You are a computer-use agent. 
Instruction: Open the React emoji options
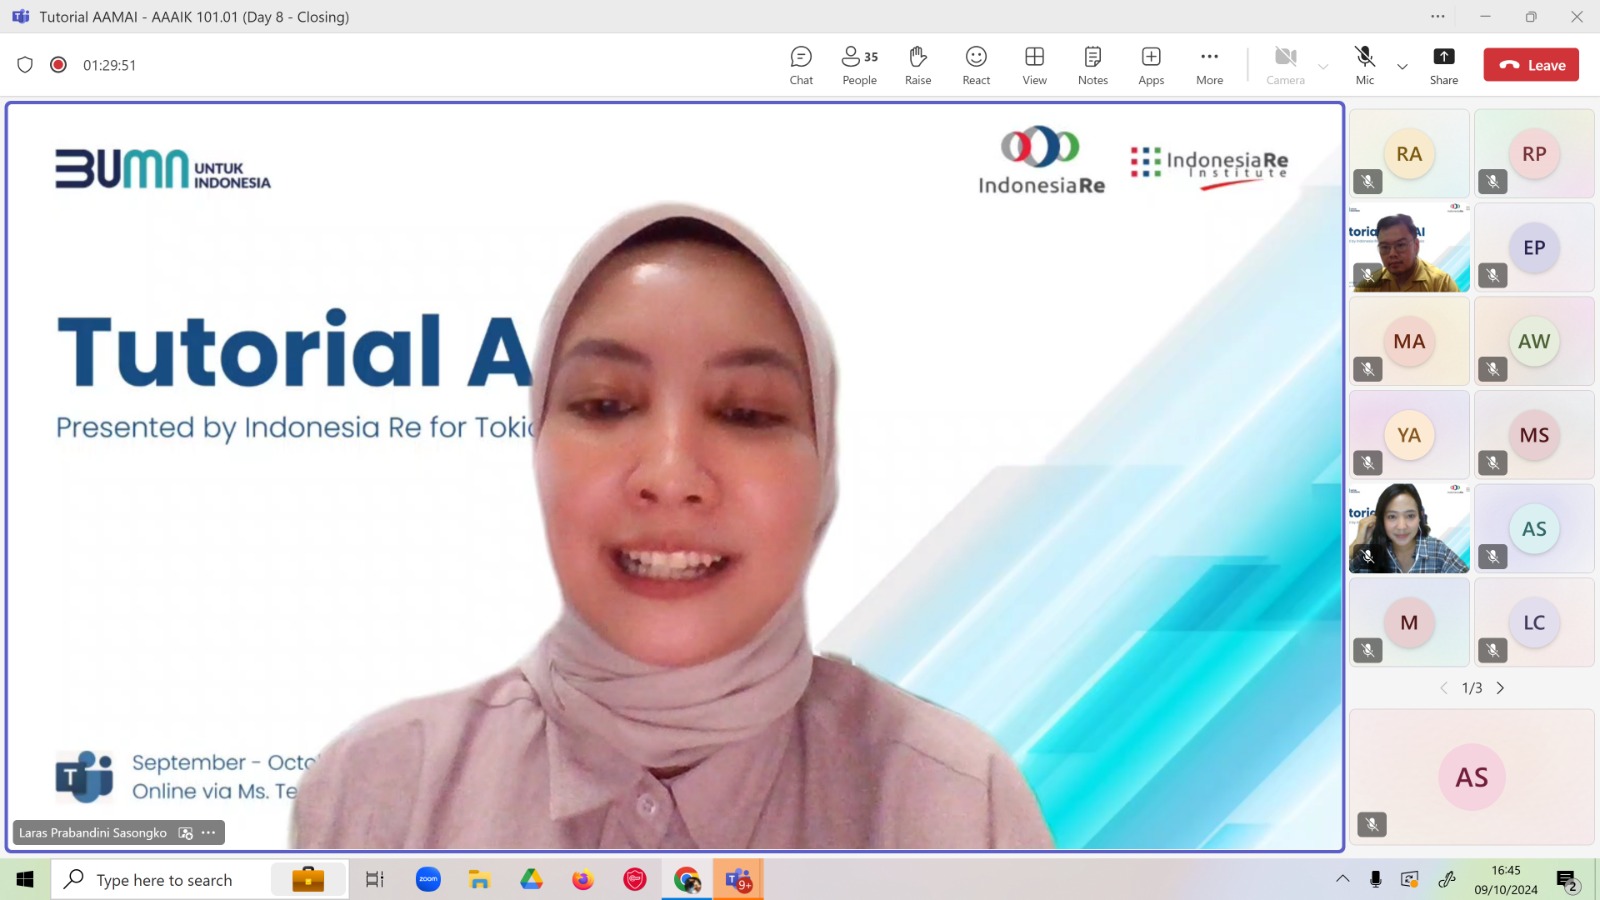coord(976,66)
